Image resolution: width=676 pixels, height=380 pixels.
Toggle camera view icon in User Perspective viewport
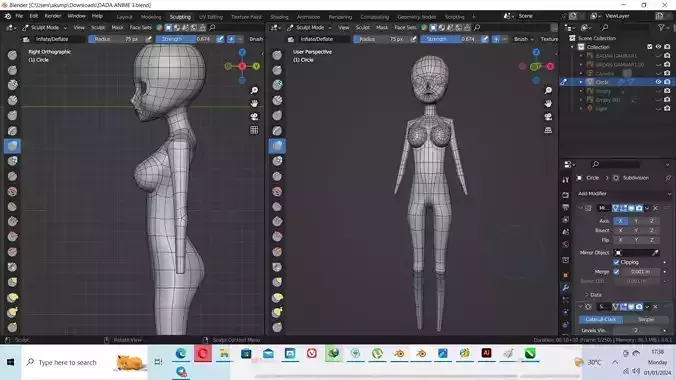pyautogui.click(x=548, y=116)
